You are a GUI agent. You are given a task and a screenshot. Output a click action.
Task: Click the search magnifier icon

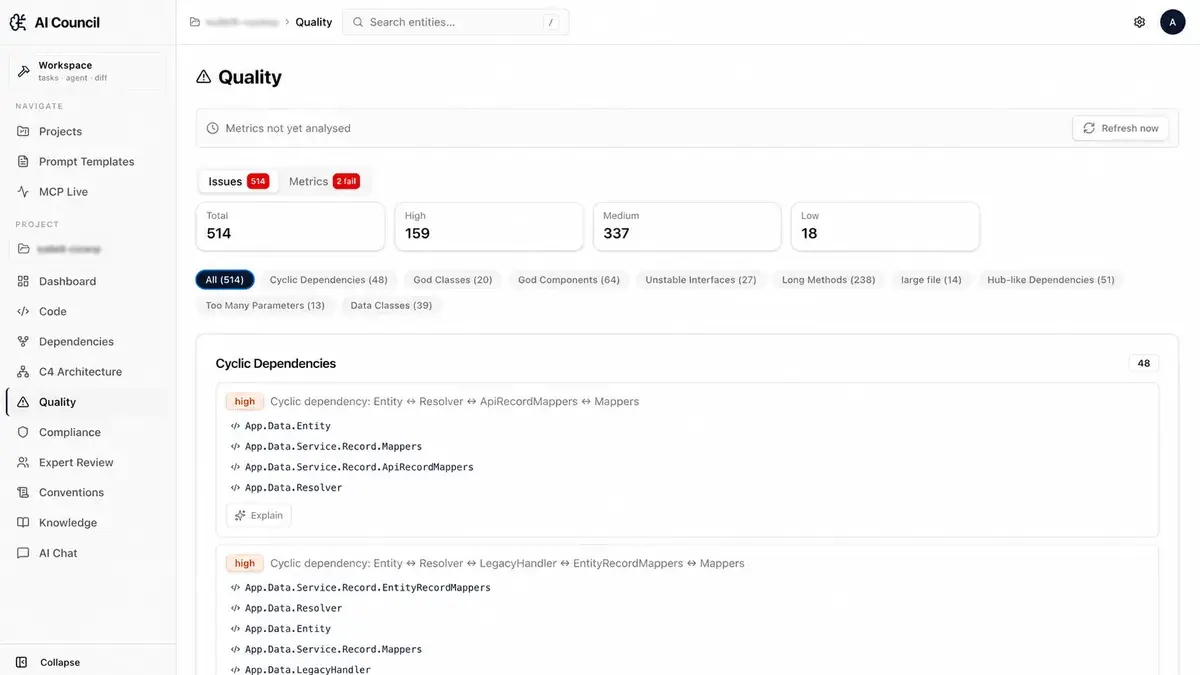coord(358,22)
